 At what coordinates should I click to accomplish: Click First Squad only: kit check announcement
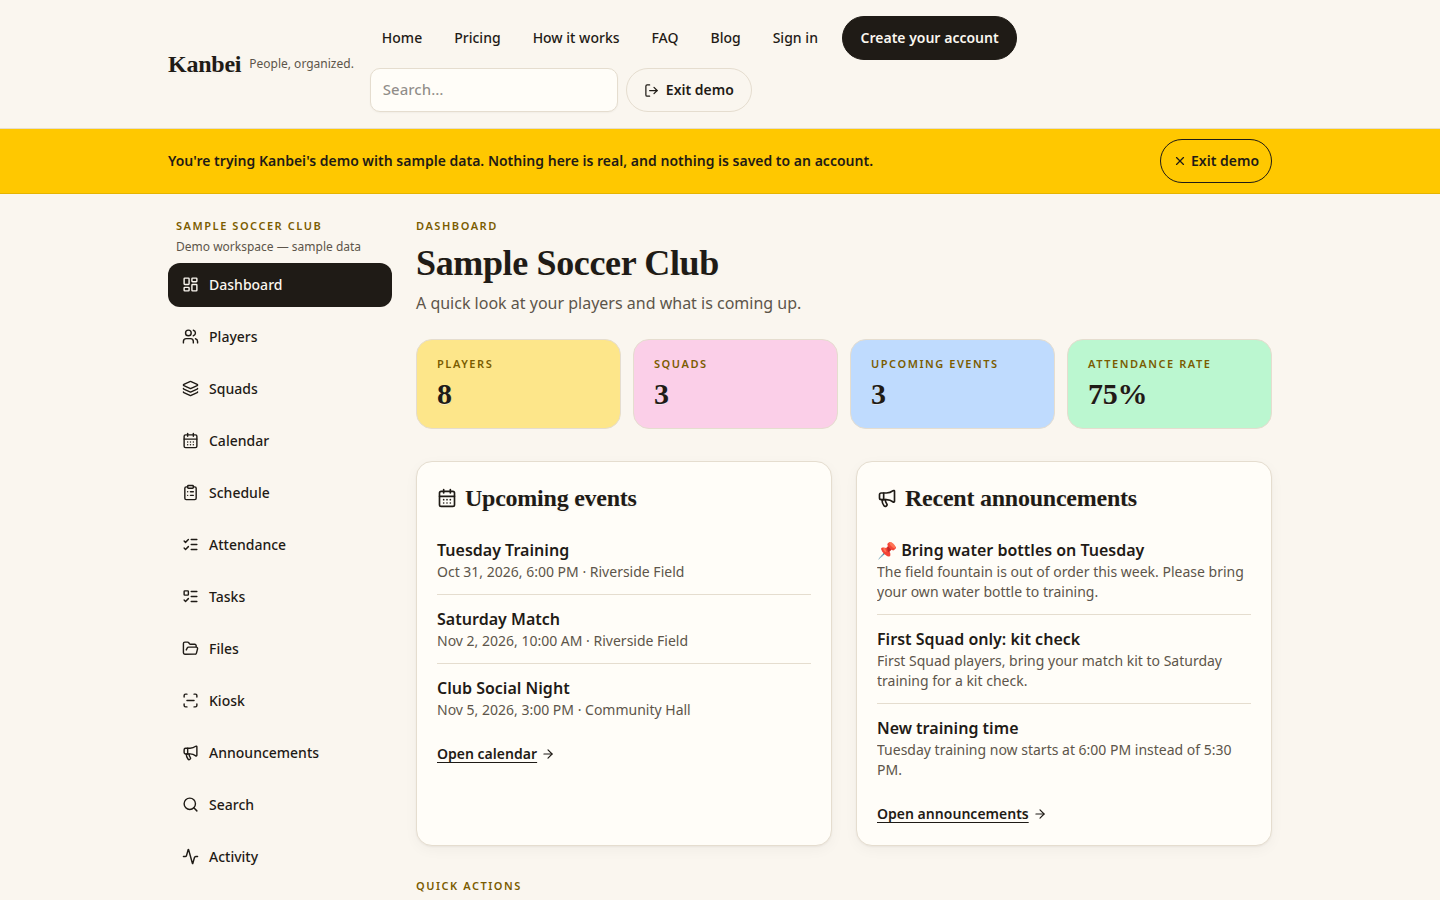coord(978,639)
